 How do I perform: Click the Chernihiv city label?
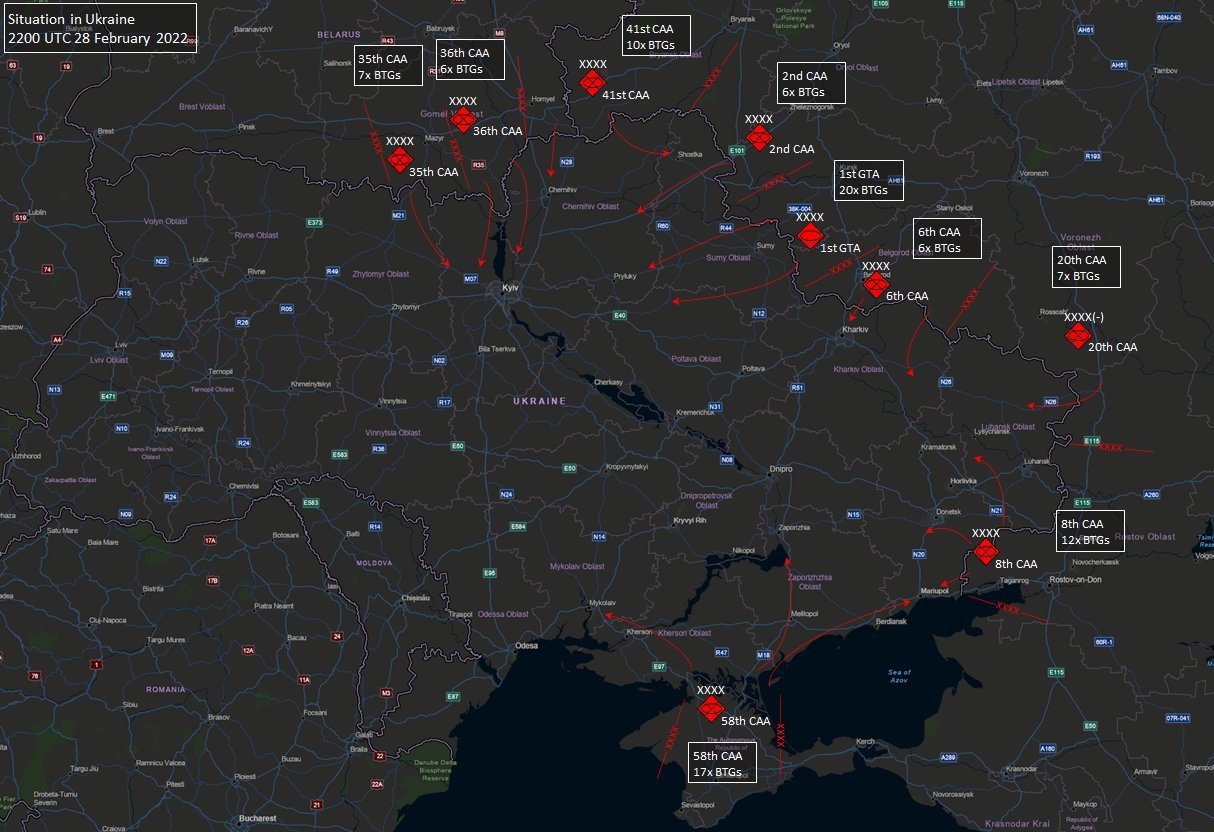[563, 189]
